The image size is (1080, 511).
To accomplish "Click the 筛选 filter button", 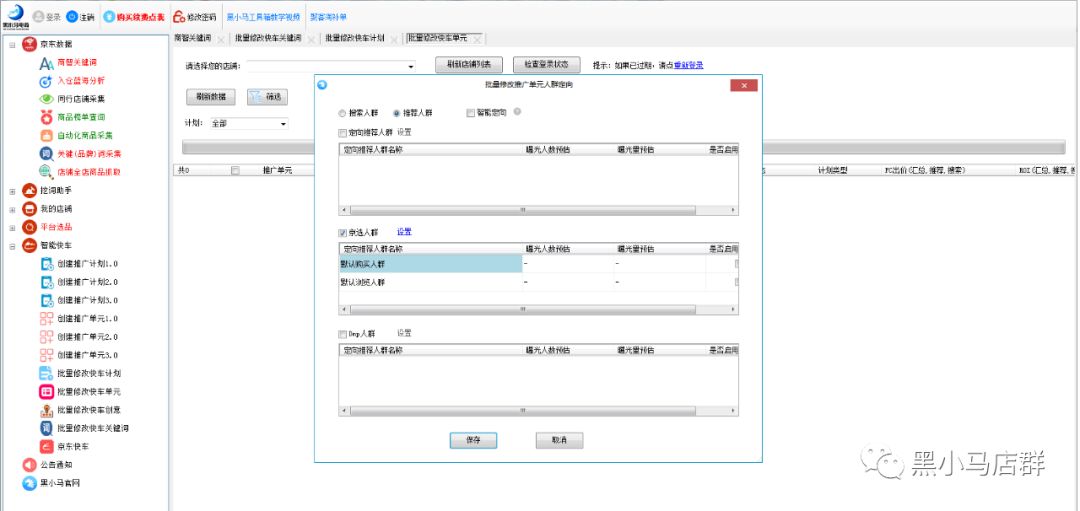I will click(267, 97).
